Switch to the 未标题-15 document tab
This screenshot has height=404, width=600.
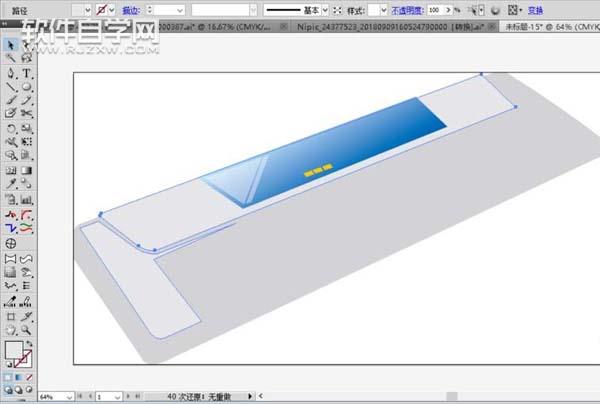552,26
